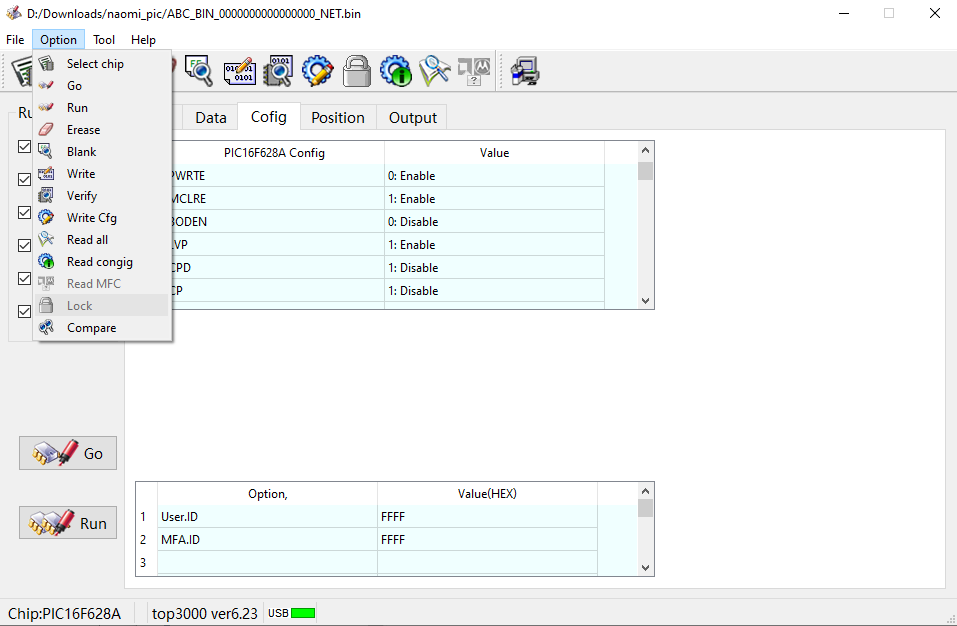The image size is (957, 626).
Task: Click the "Value" column header in the config table
Action: [x=494, y=153]
